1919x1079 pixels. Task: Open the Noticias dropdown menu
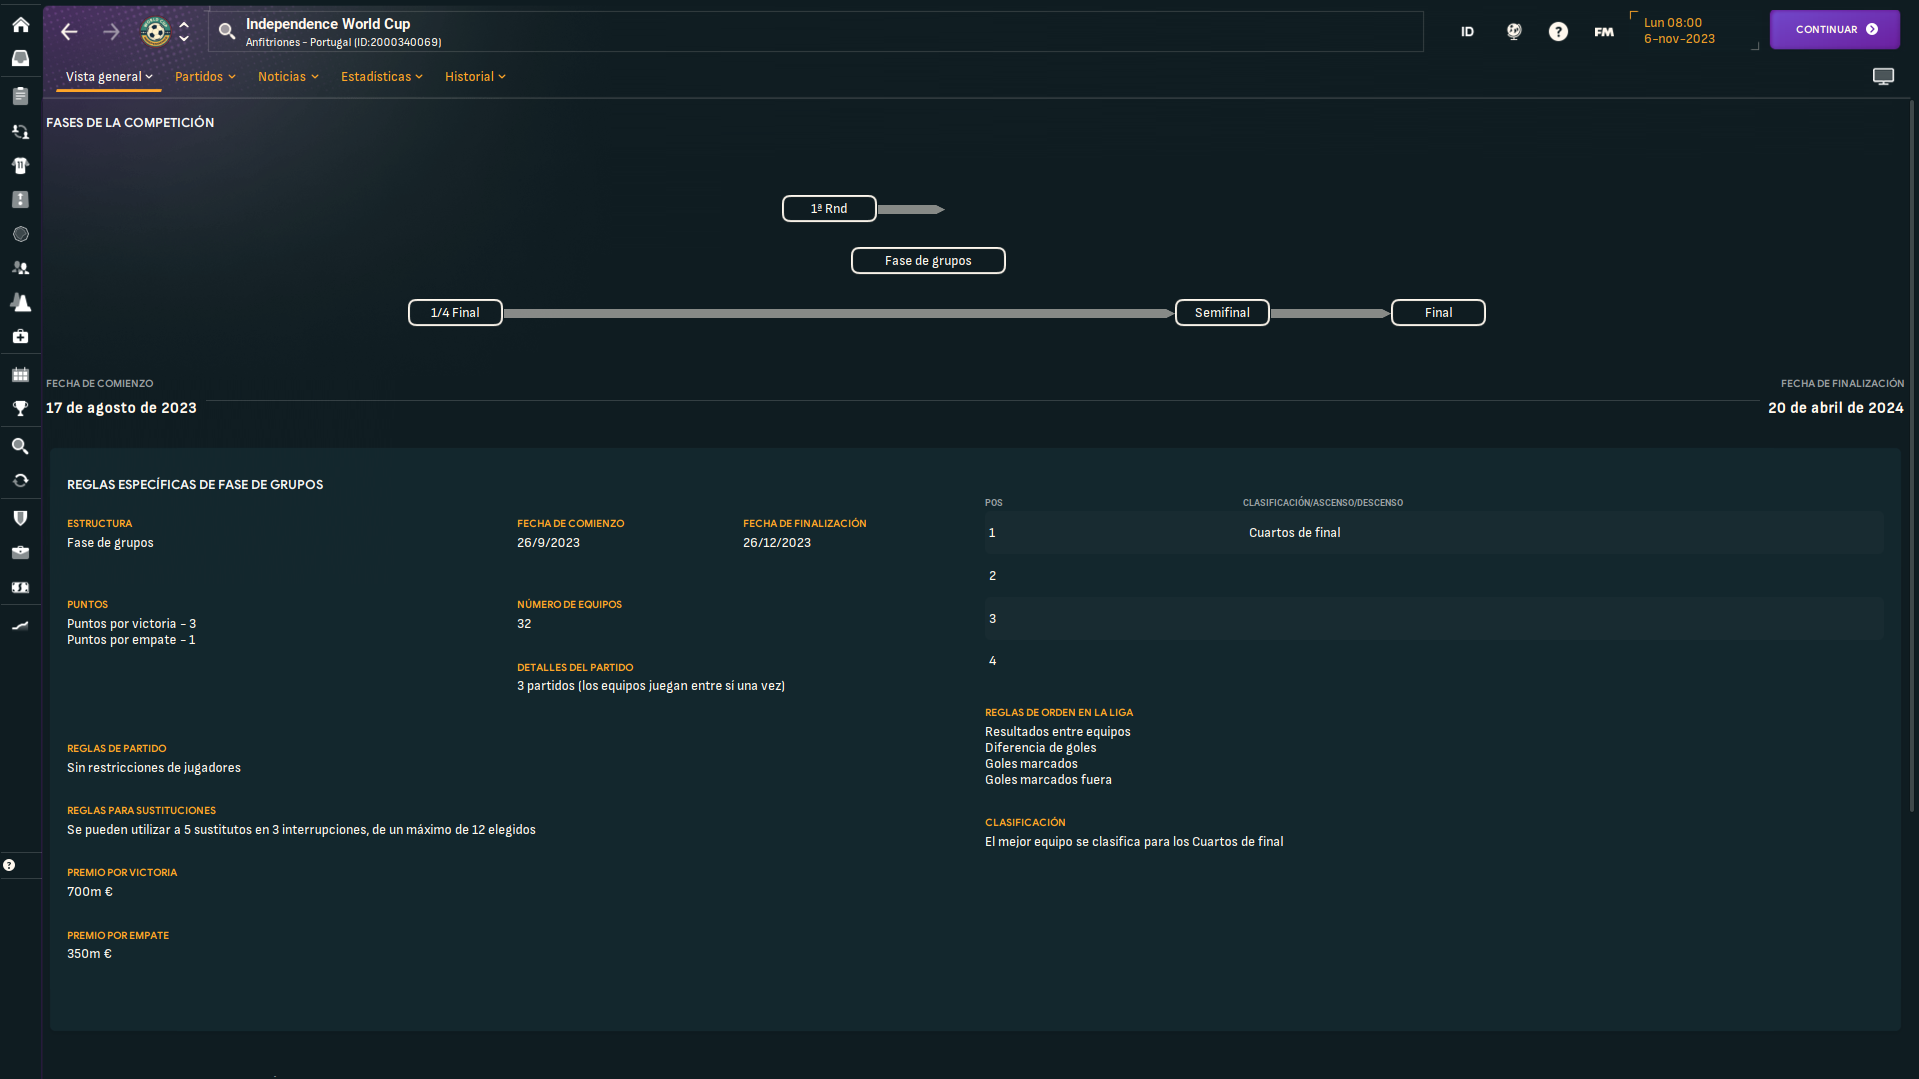[288, 77]
